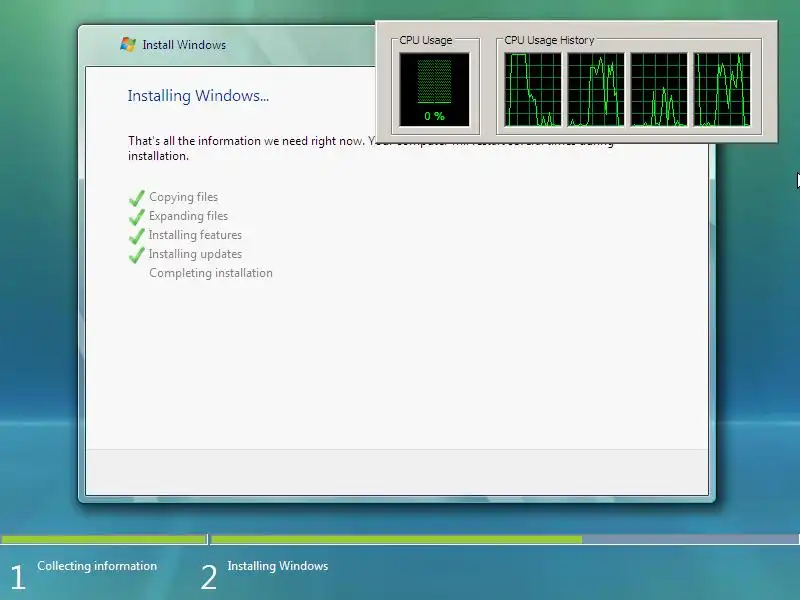Select the fourth CPU Usage History graph
The image size is (800, 600).
coord(722,89)
